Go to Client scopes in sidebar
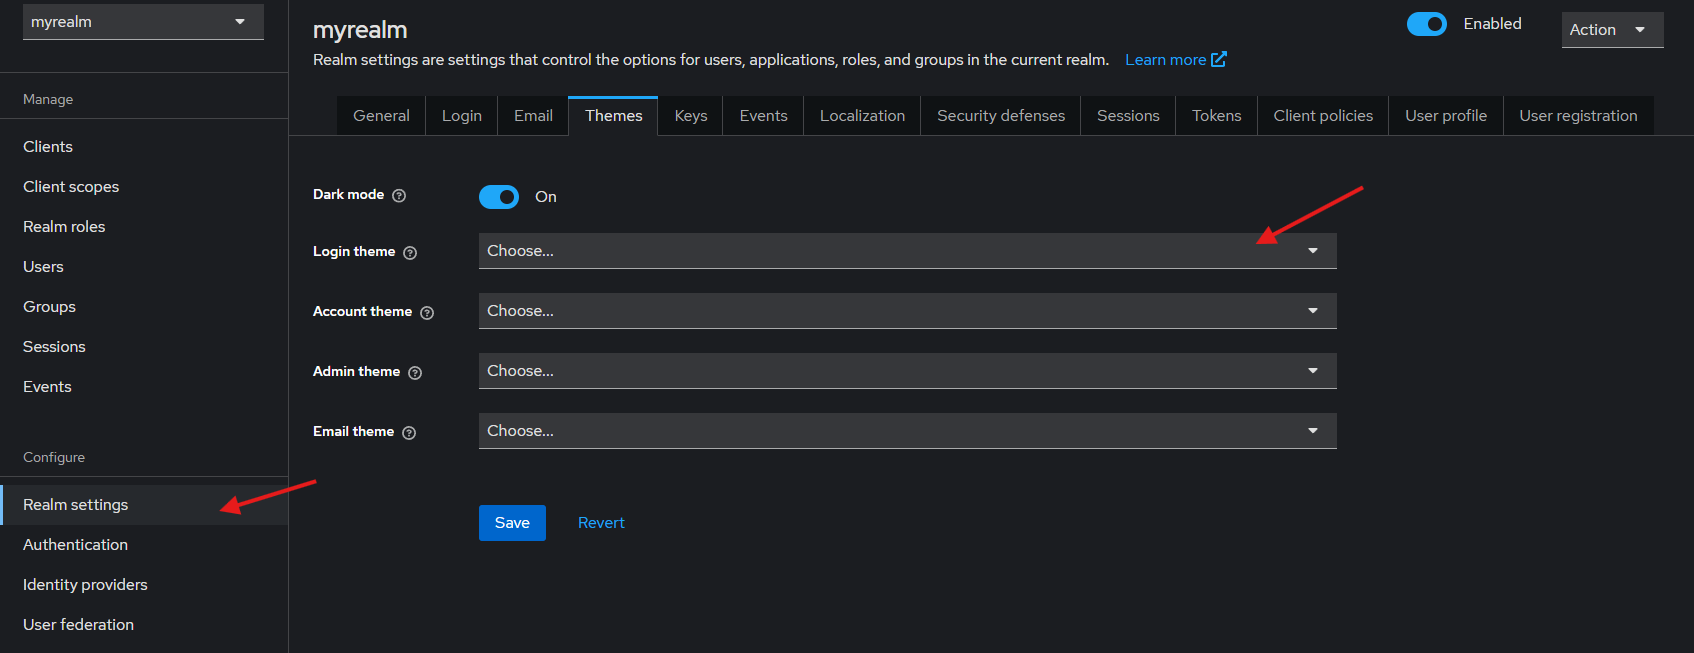This screenshot has width=1694, height=653. click(x=144, y=187)
